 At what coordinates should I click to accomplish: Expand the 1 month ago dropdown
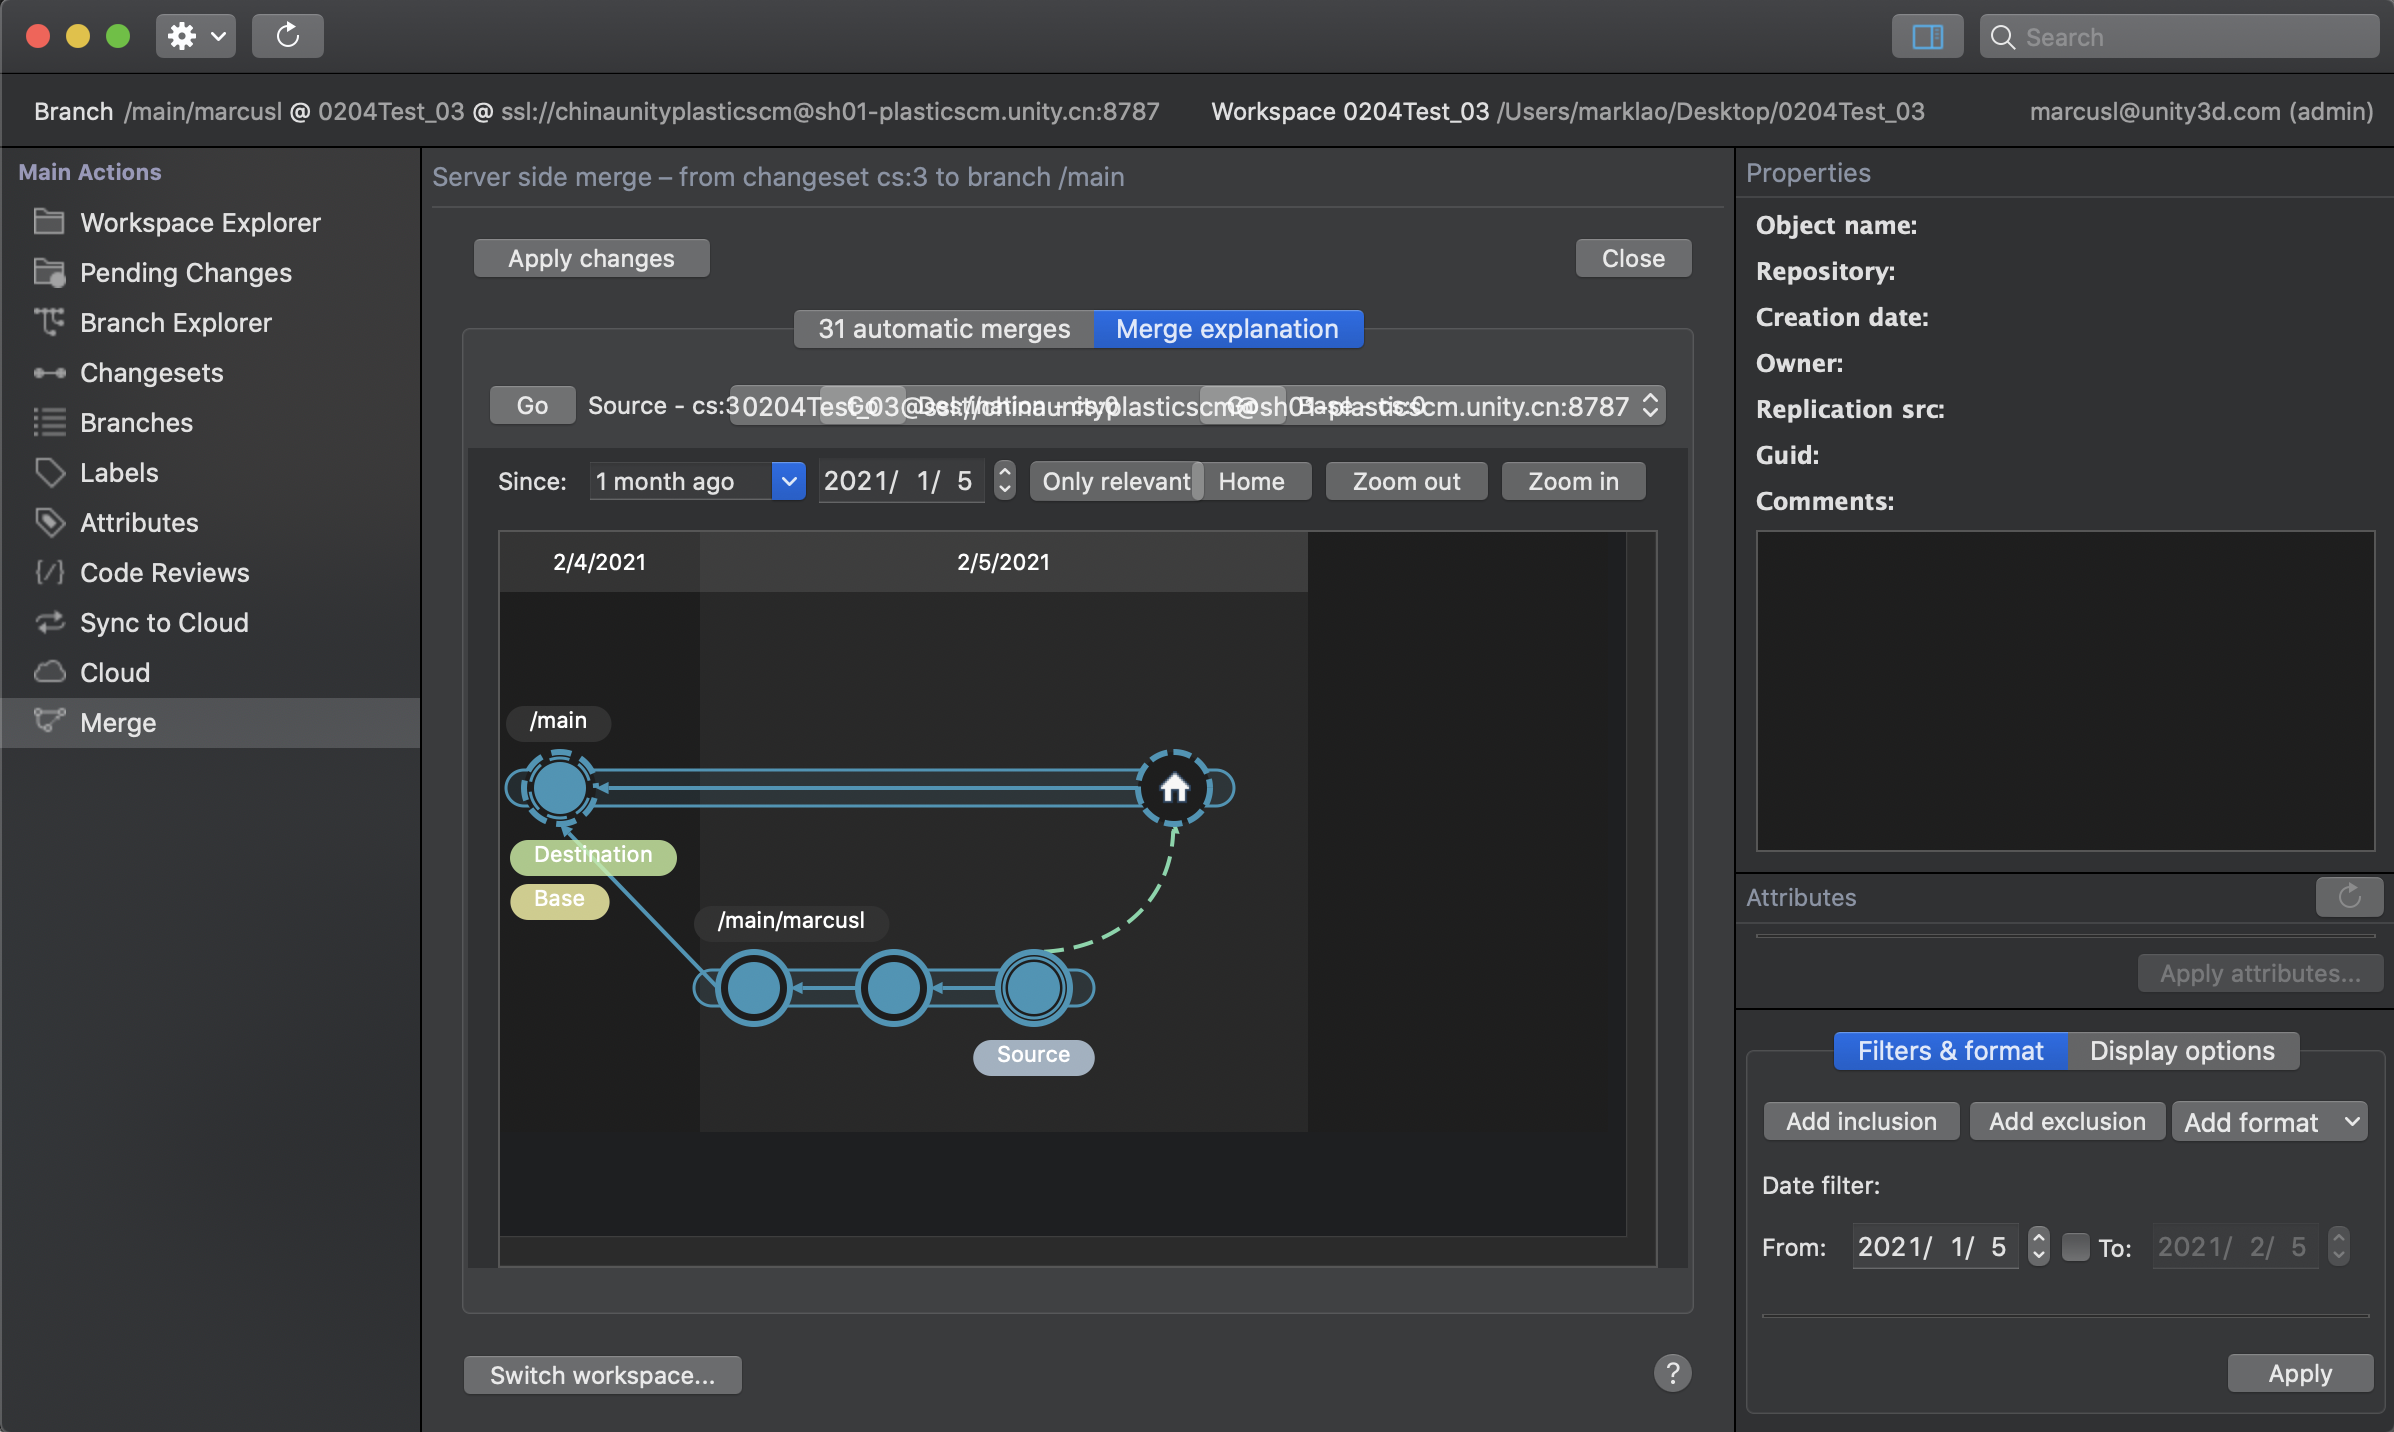click(788, 481)
